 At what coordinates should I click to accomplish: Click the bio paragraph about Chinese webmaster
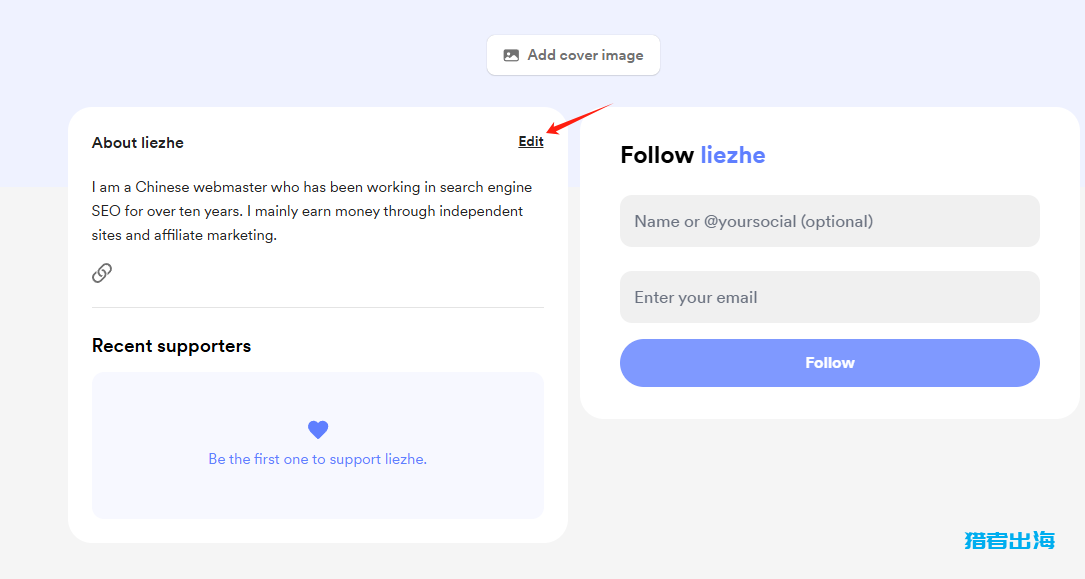coord(312,211)
